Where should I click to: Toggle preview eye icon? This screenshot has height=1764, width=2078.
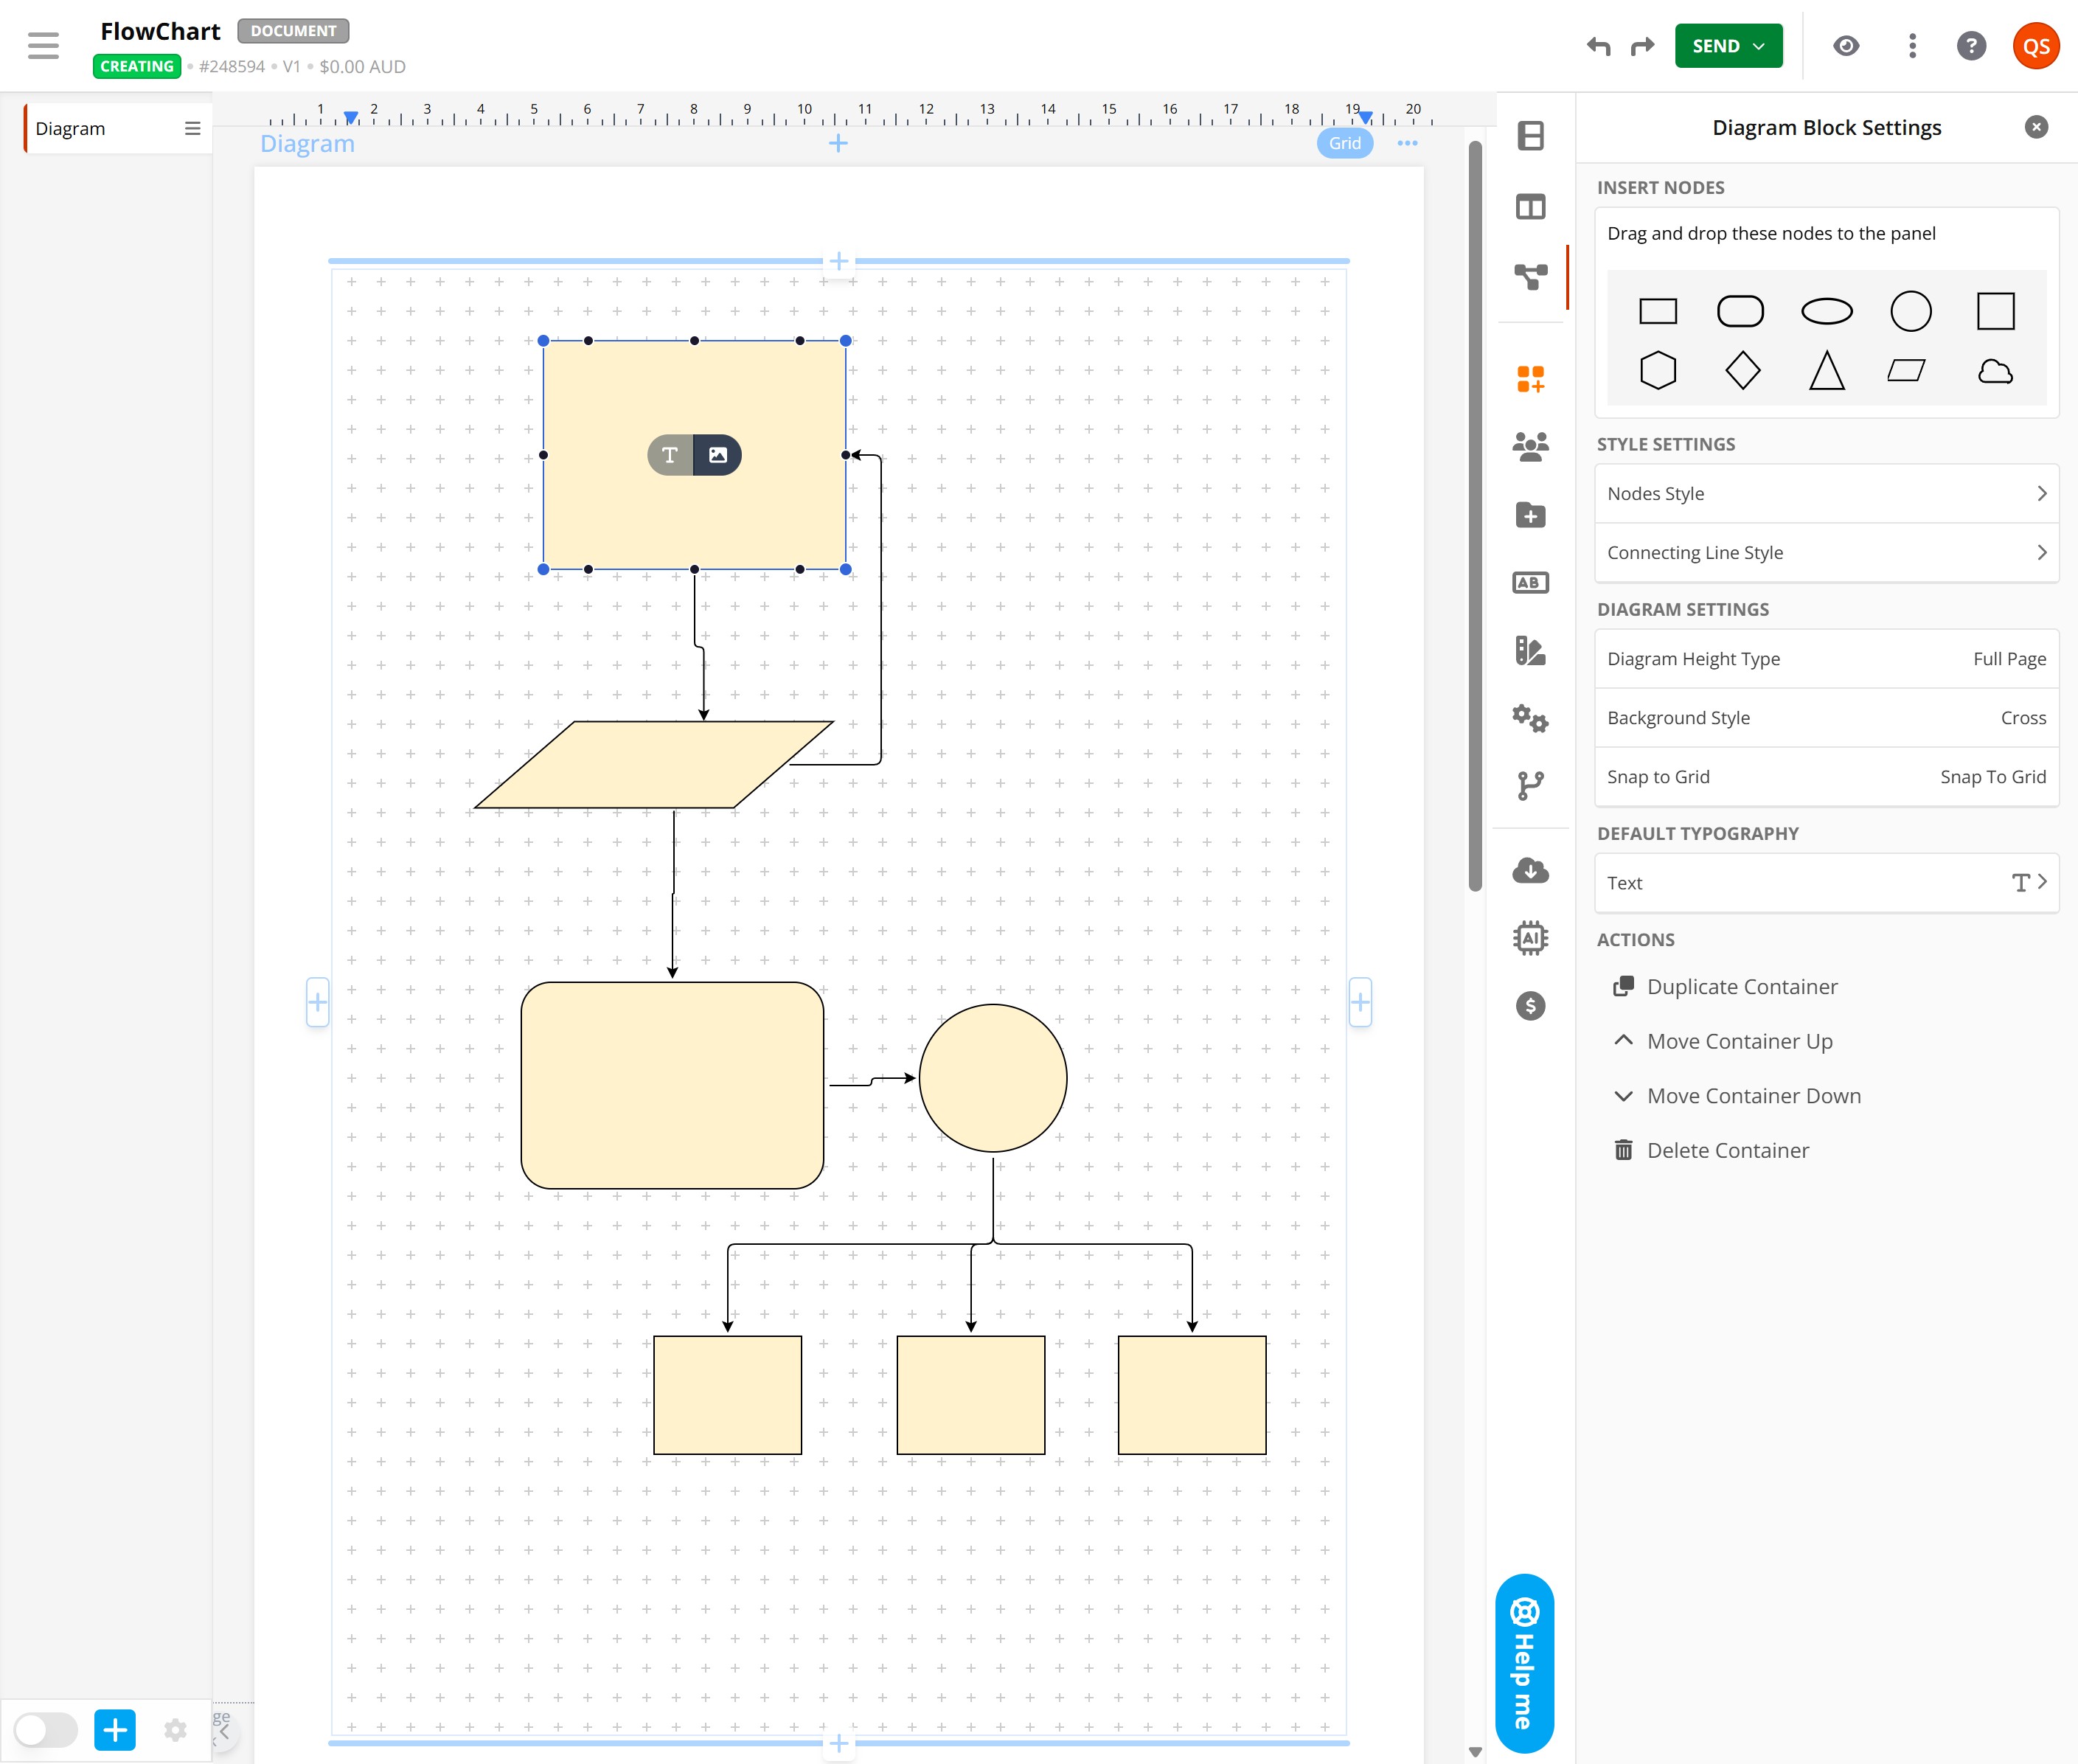(x=1846, y=46)
